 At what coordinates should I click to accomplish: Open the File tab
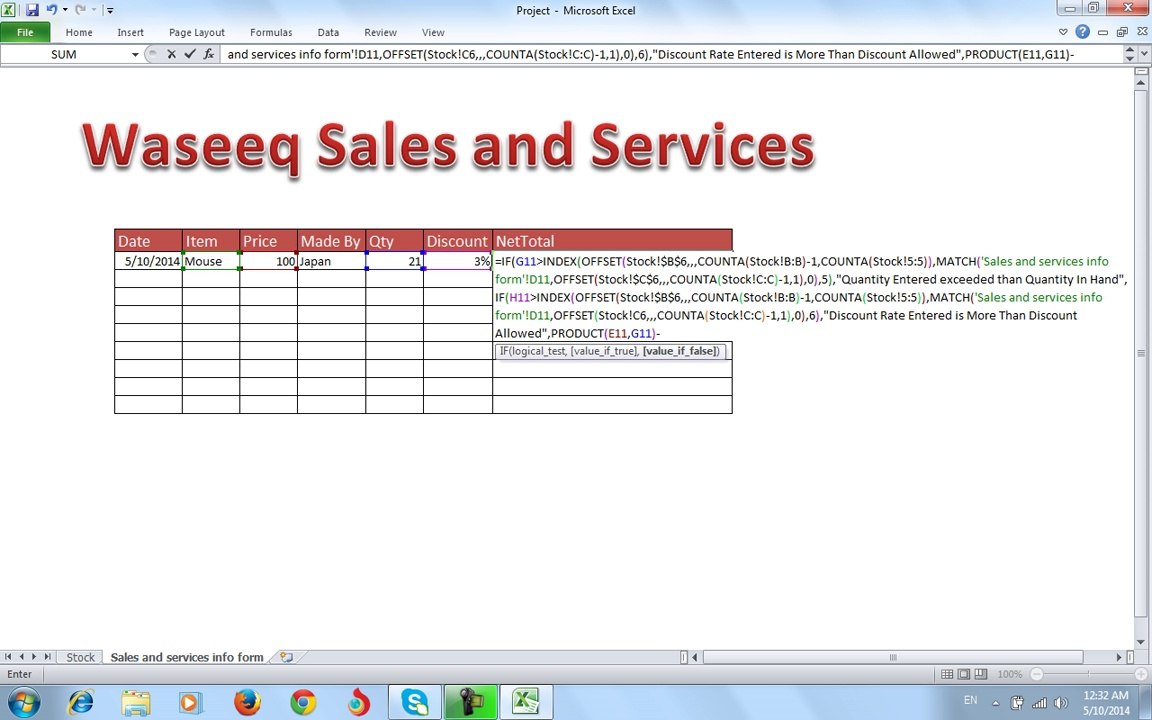click(x=25, y=32)
